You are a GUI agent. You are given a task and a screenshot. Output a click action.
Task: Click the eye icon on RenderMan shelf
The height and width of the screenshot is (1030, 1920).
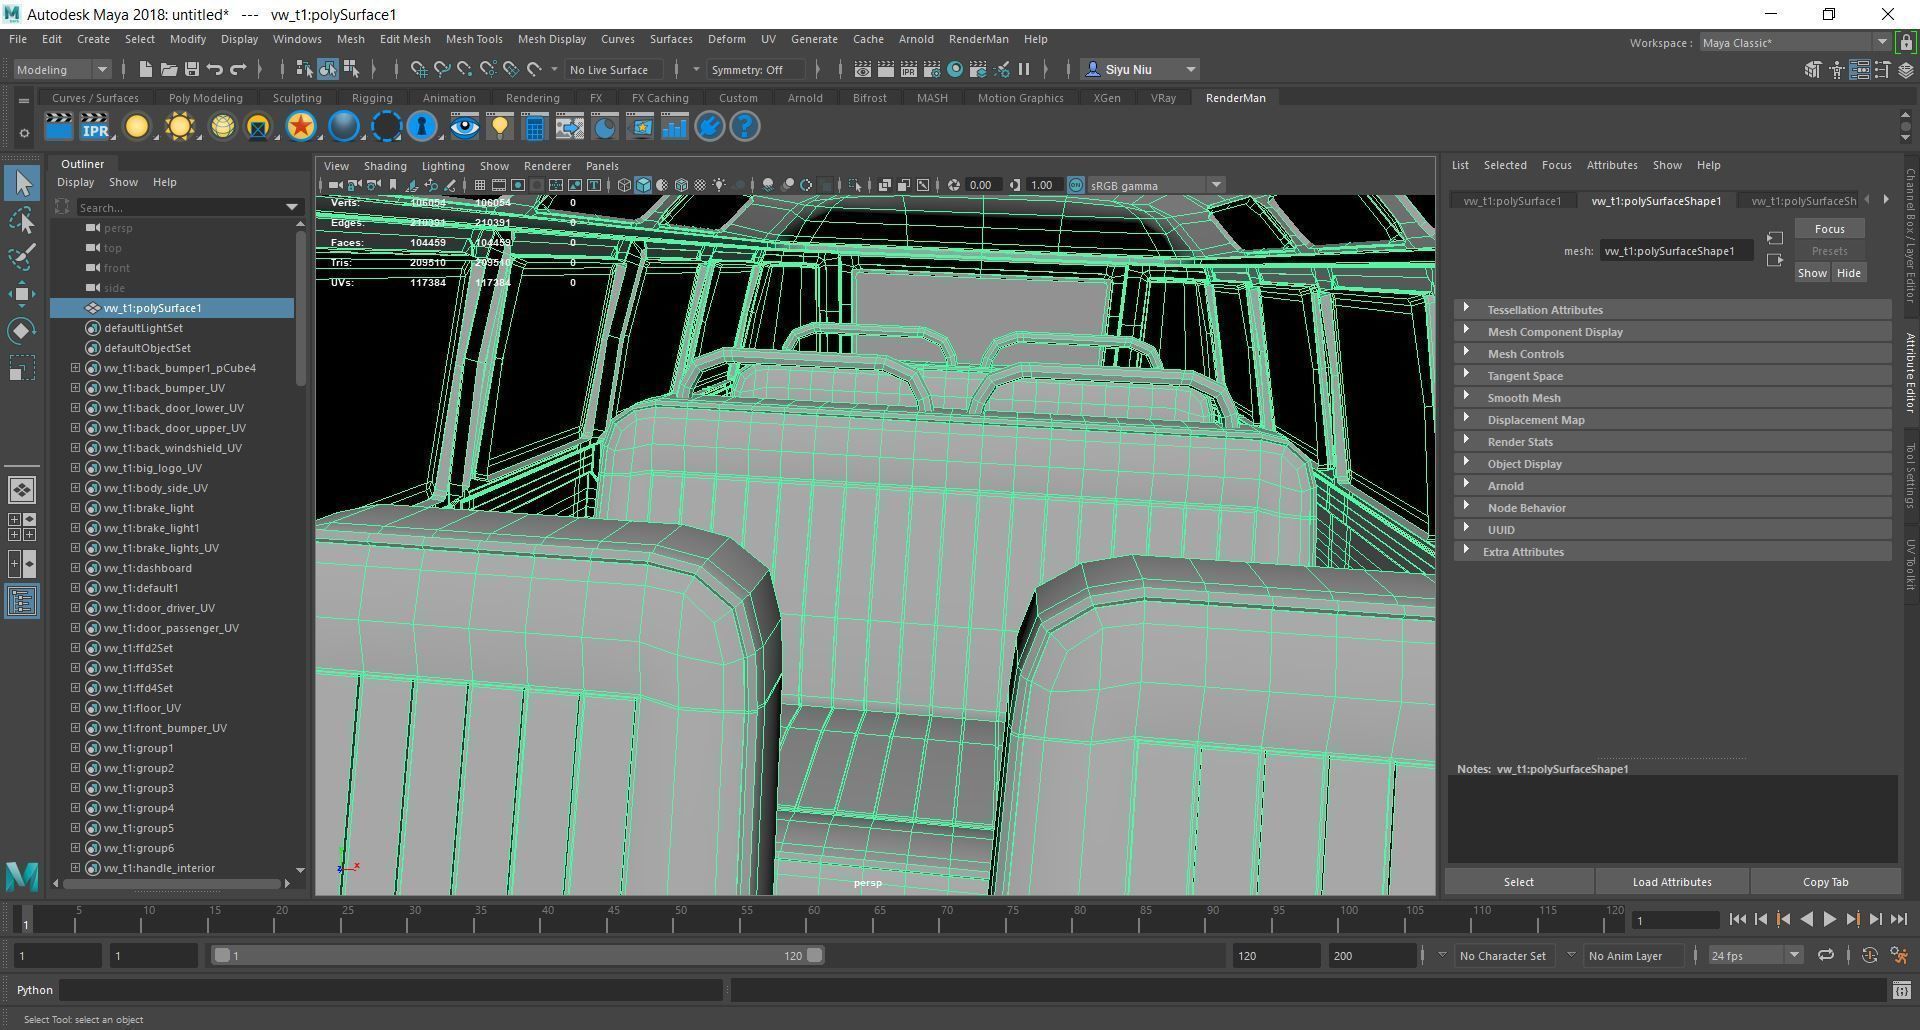tap(464, 127)
